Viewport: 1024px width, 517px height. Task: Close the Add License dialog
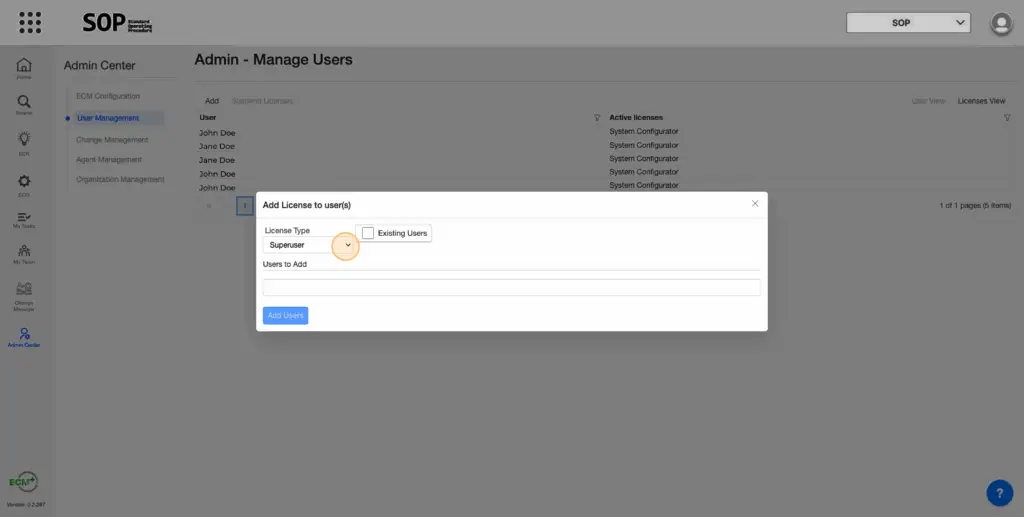coord(755,203)
